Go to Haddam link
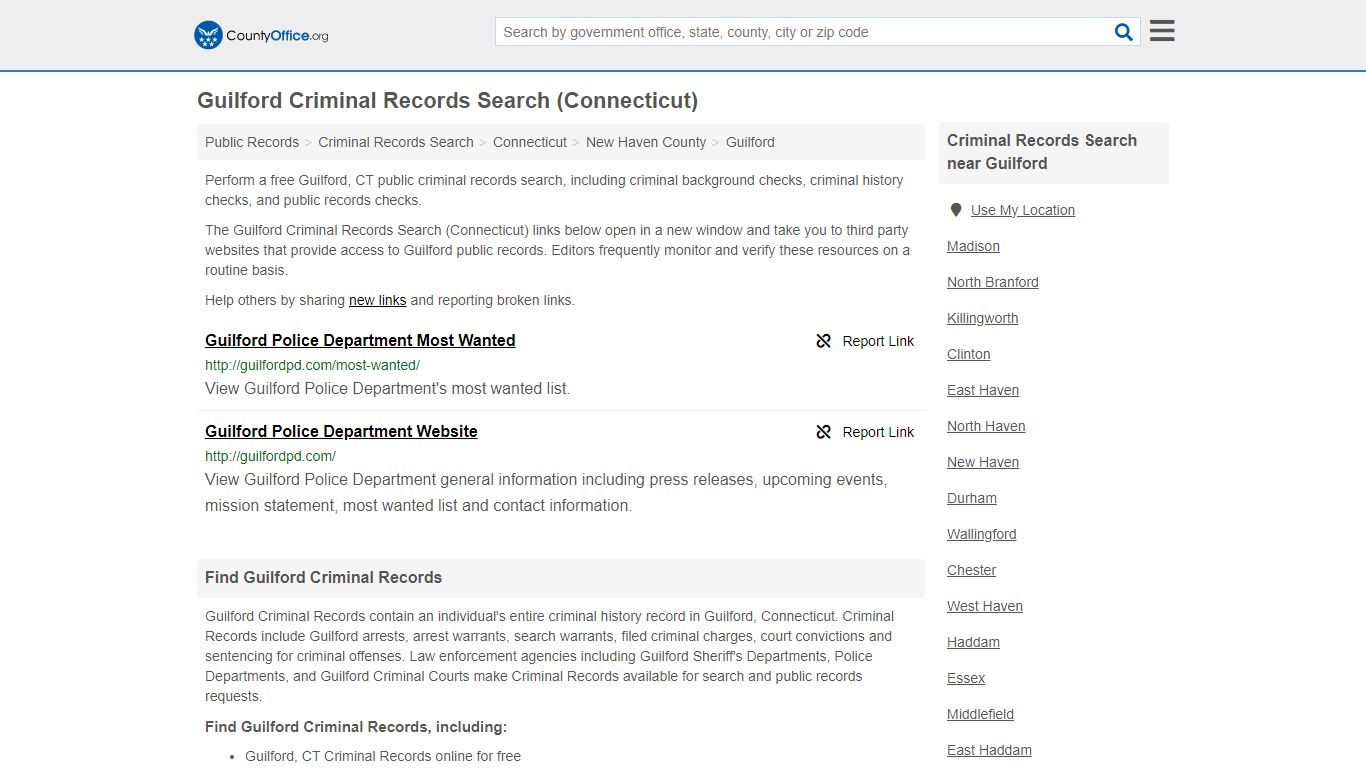 pos(974,642)
